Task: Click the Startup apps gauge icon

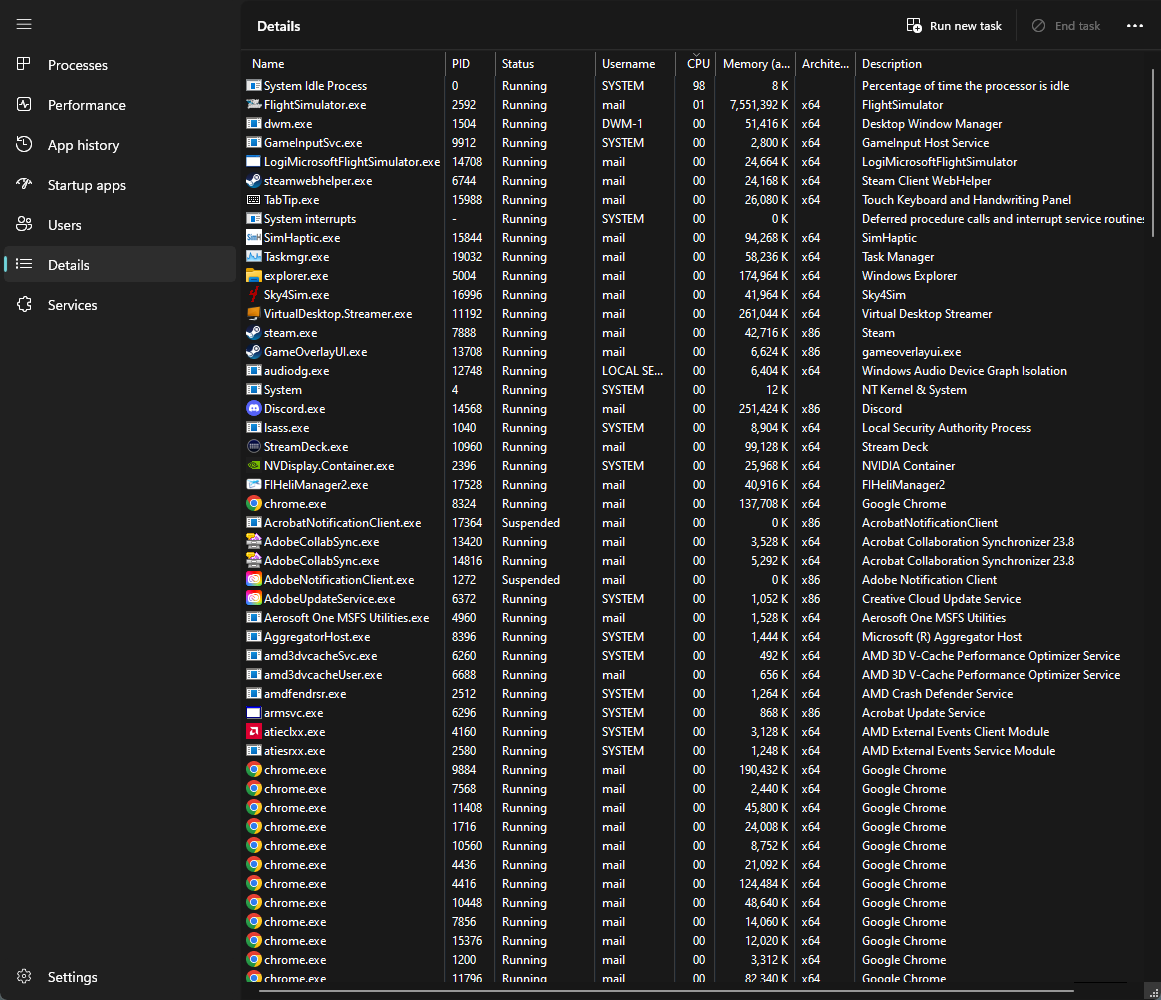Action: (x=24, y=184)
